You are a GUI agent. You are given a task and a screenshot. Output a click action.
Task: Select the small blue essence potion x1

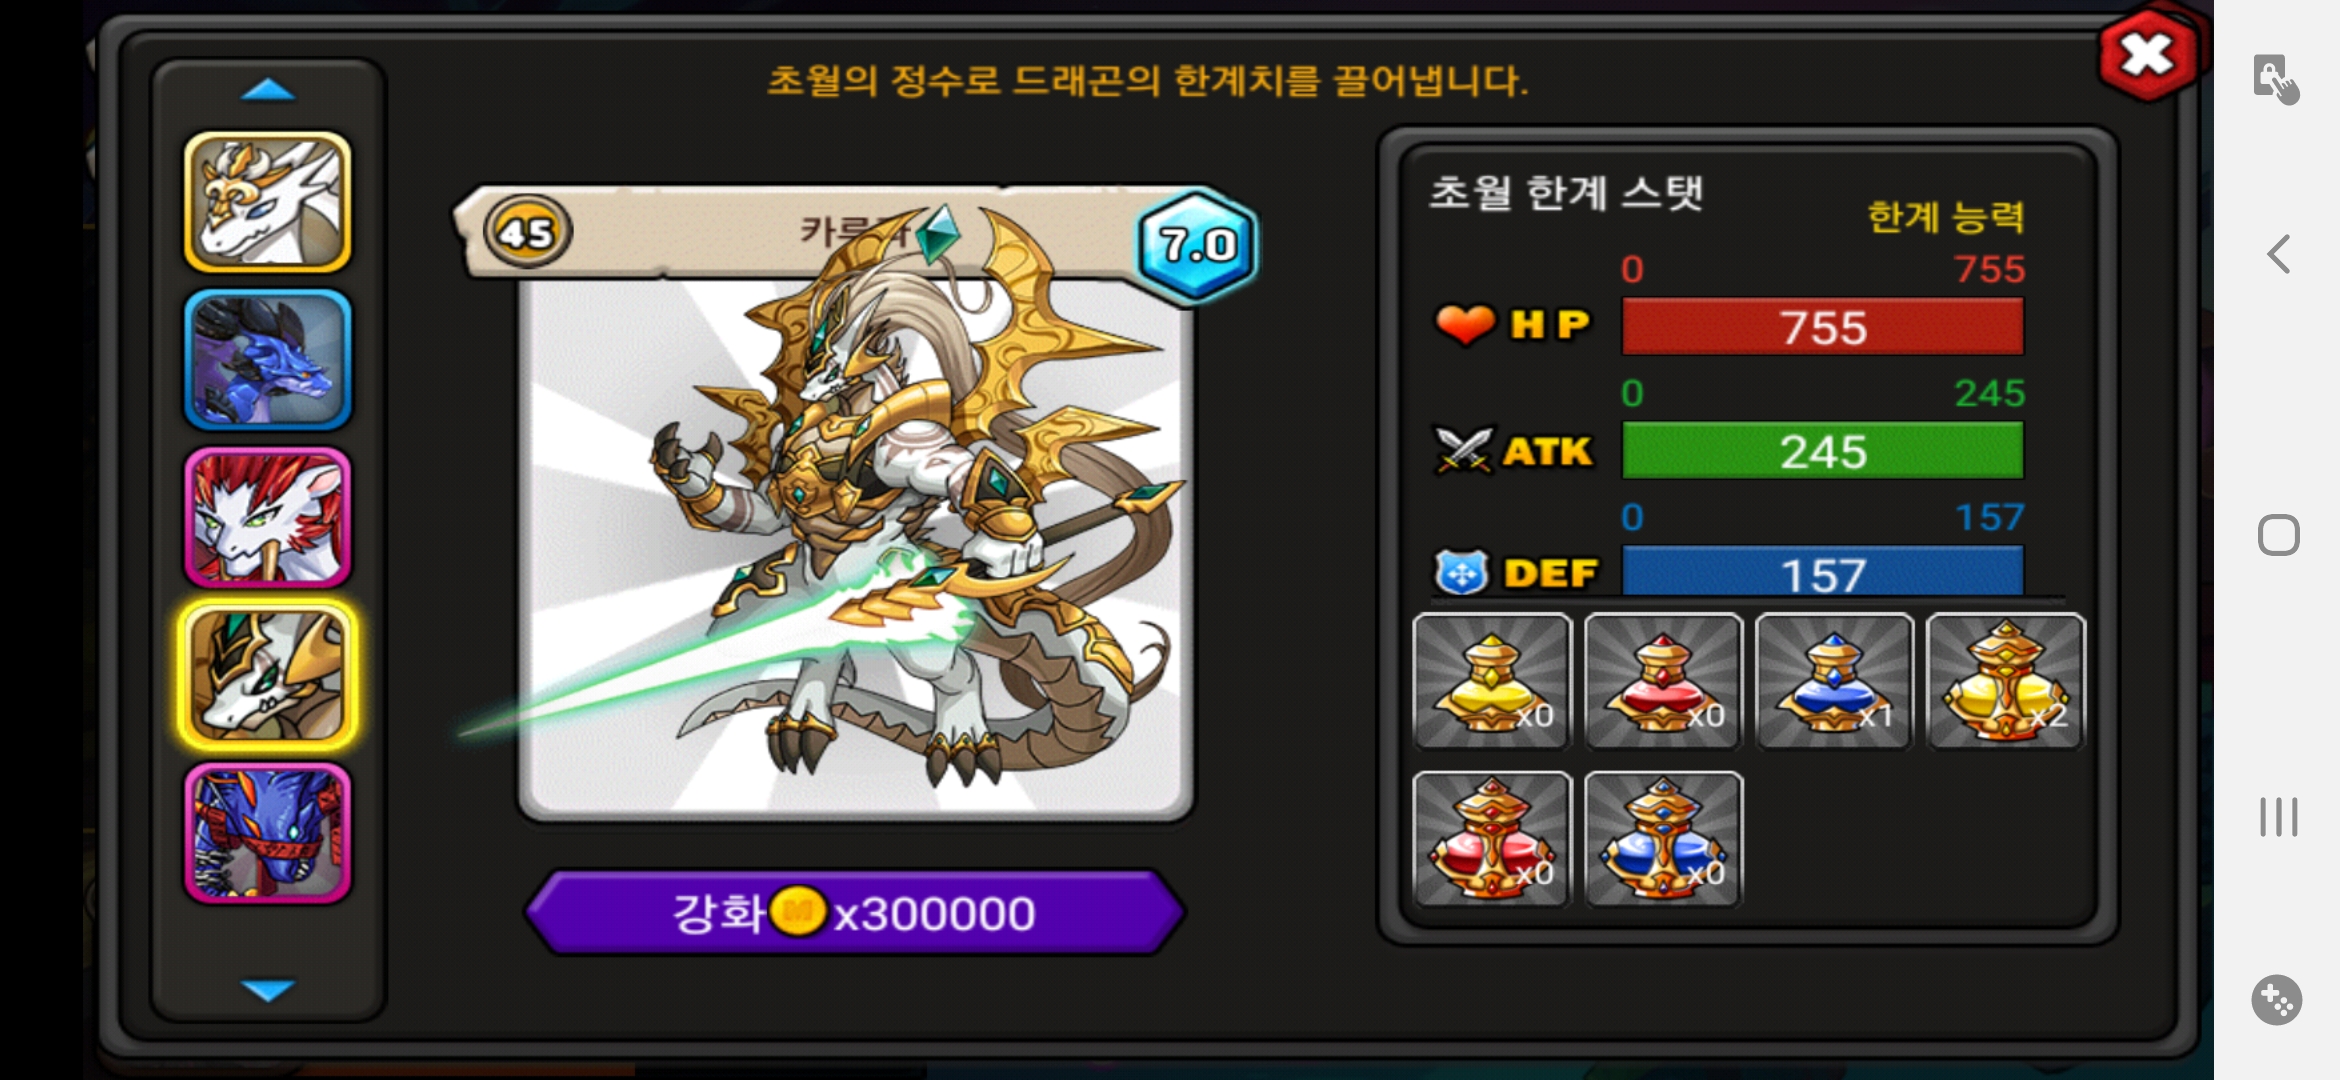click(1835, 681)
